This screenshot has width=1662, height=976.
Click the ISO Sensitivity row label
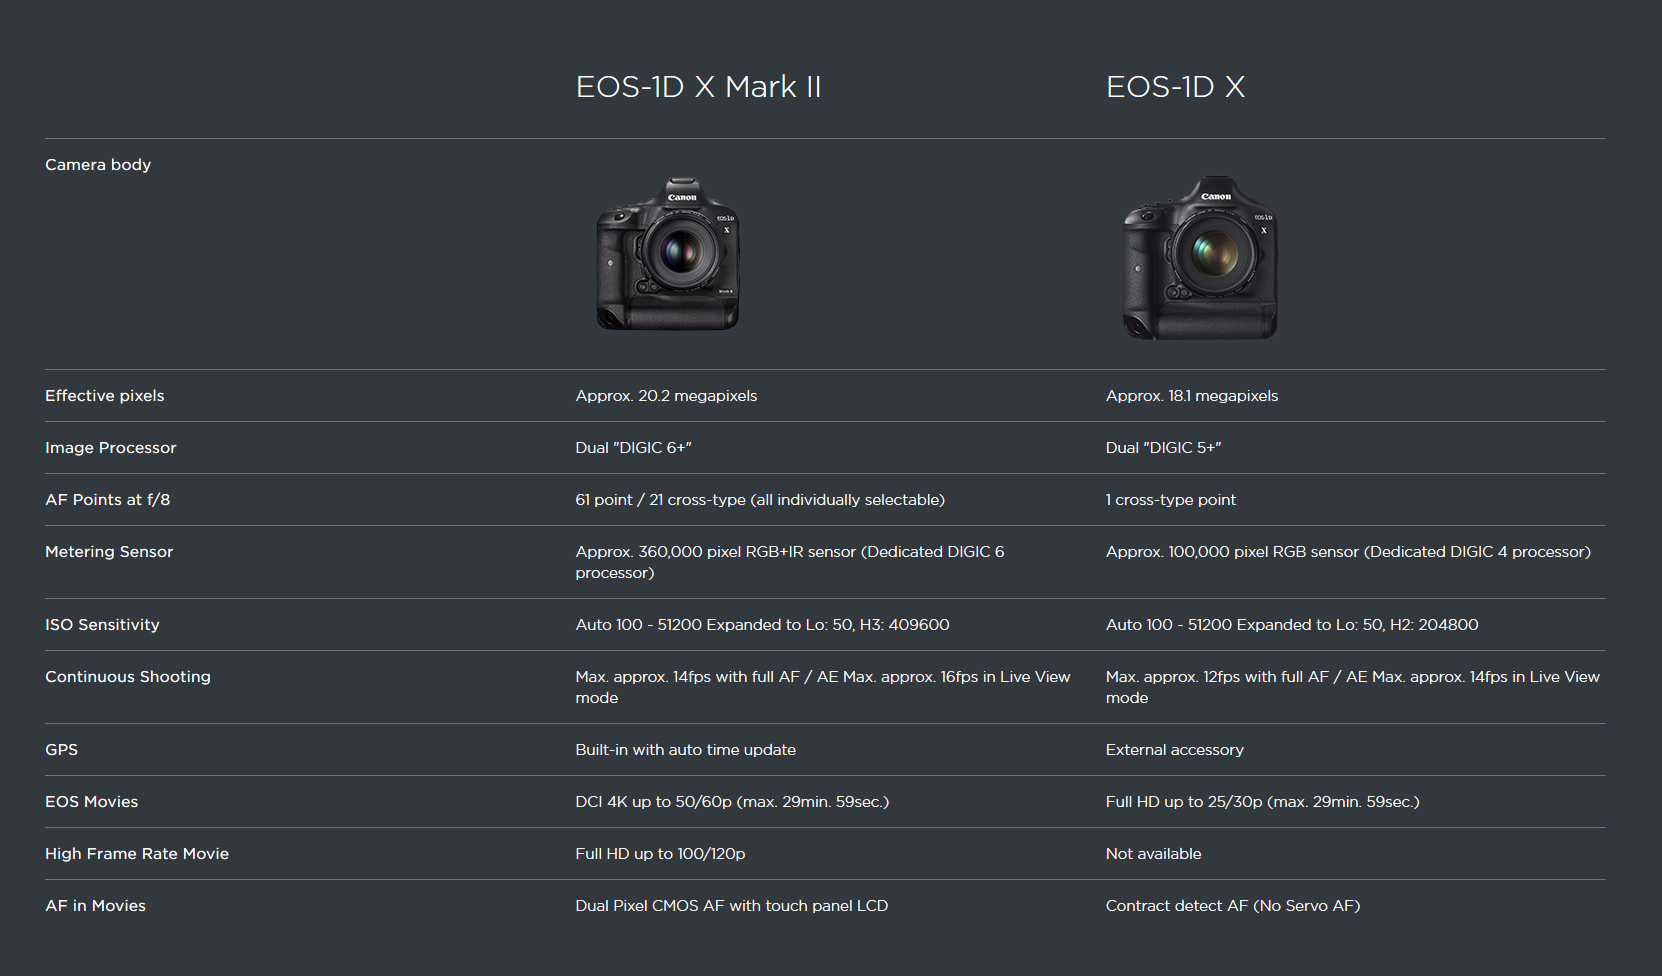tap(102, 625)
